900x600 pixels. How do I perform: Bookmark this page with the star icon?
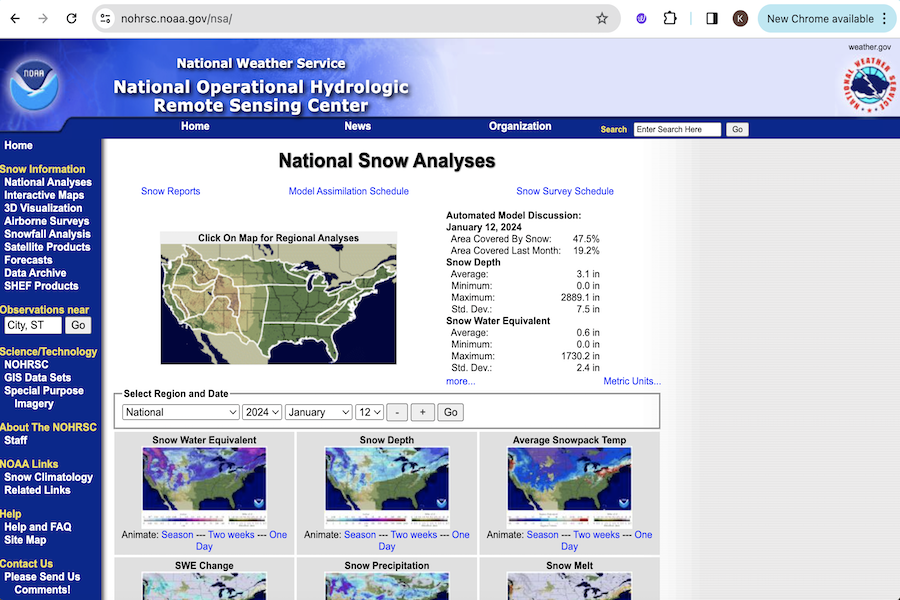[x=602, y=18]
